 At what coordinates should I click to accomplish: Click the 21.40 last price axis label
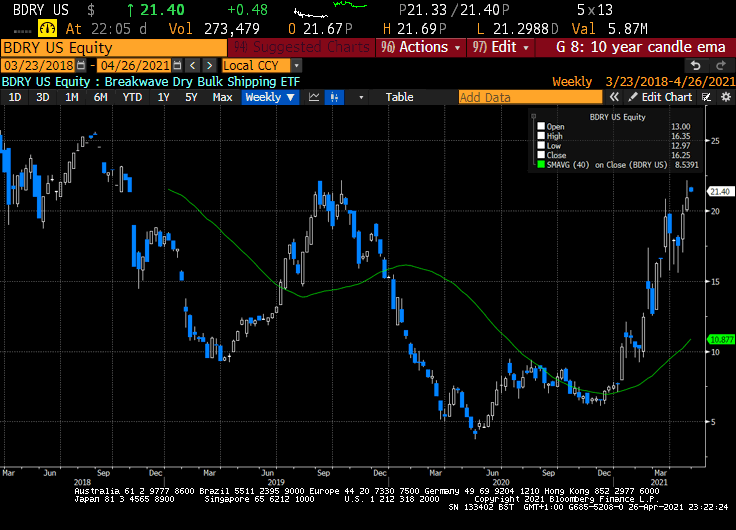click(721, 192)
